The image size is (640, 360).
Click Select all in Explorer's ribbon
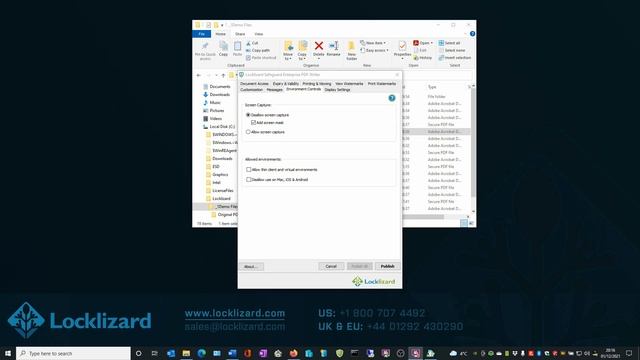click(449, 43)
